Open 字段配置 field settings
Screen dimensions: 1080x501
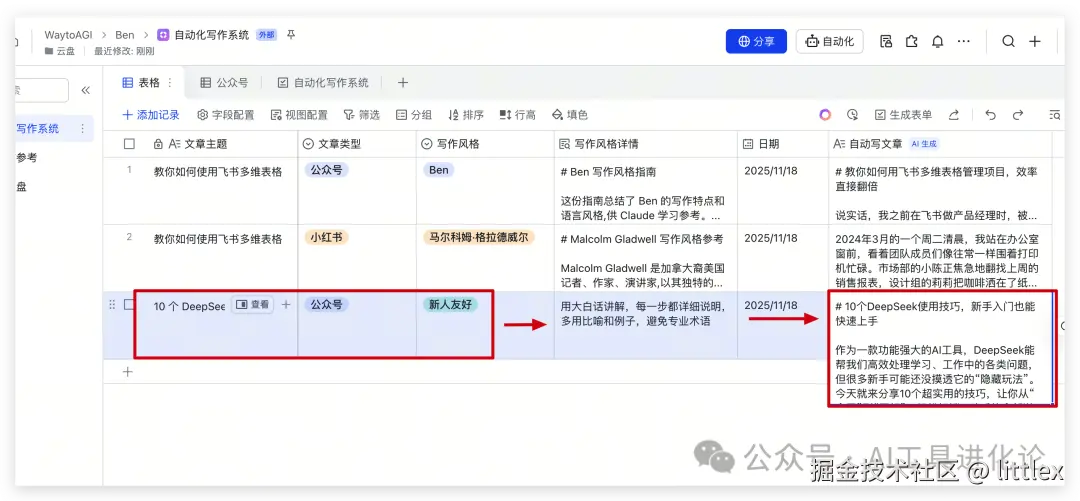click(x=226, y=115)
